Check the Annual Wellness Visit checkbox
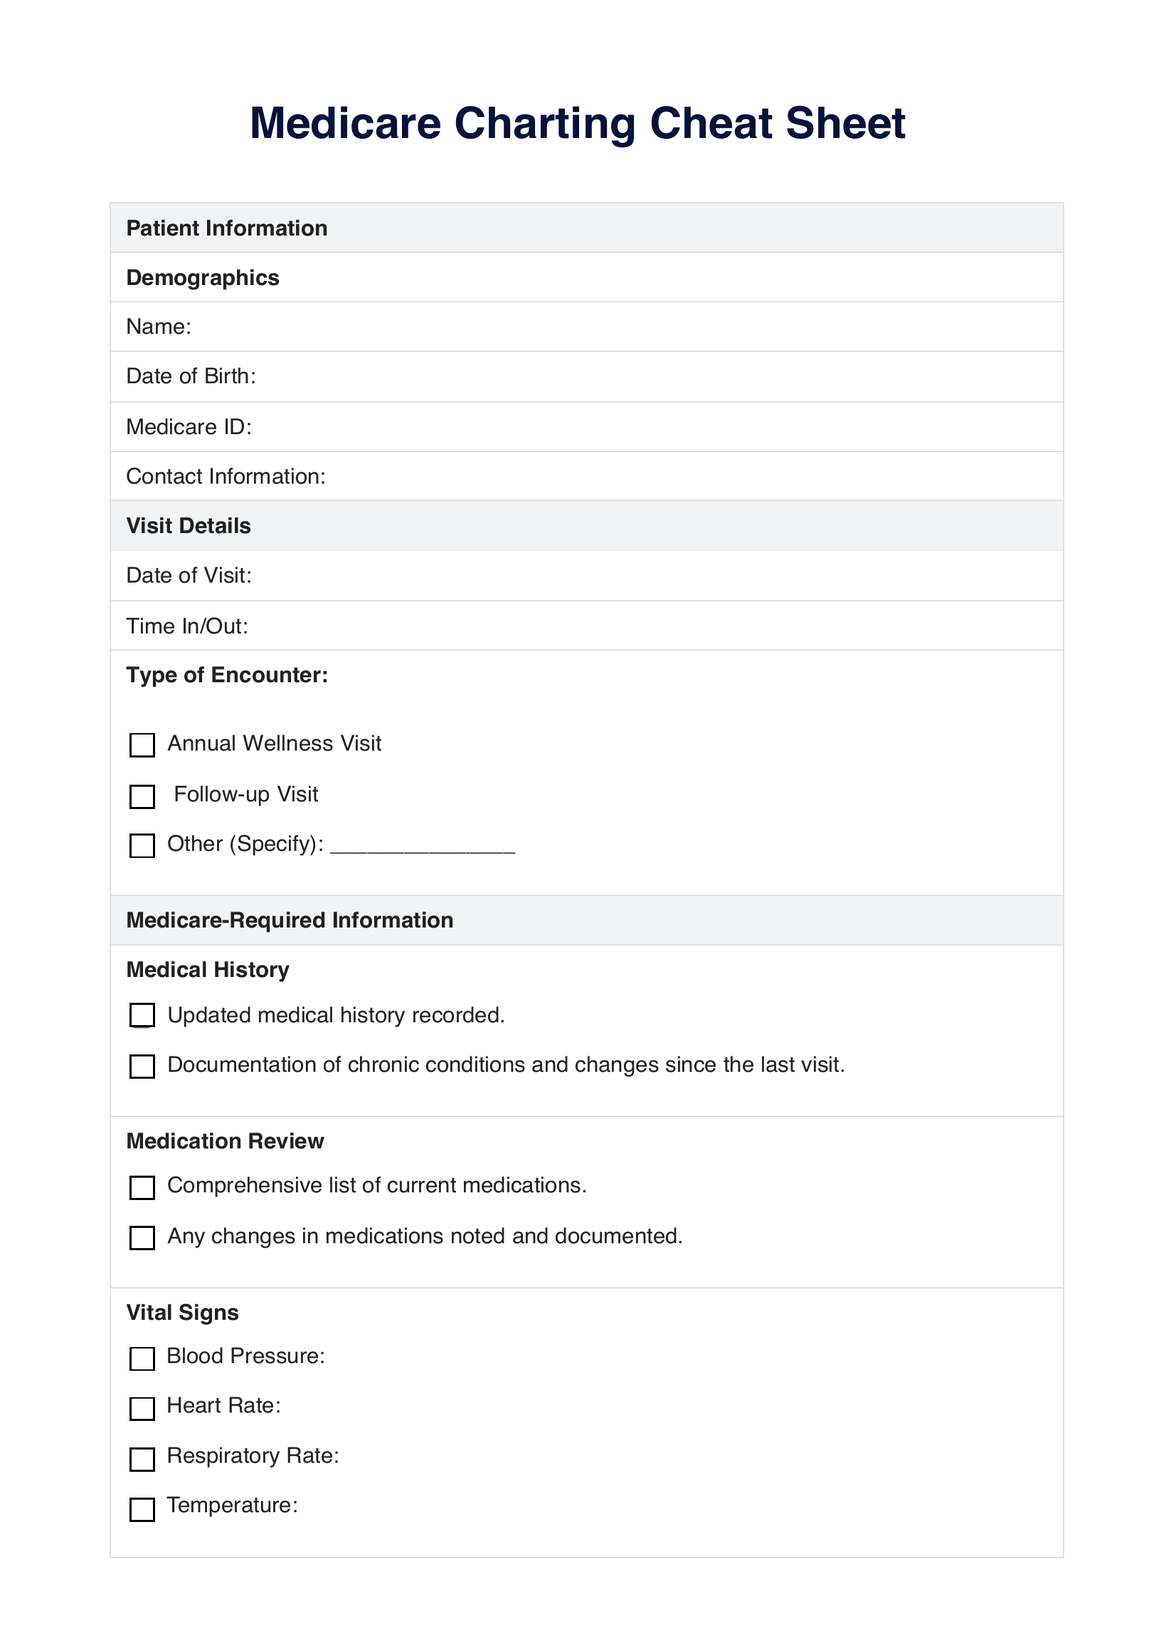This screenshot has width=1176, height=1630. pos(143,745)
